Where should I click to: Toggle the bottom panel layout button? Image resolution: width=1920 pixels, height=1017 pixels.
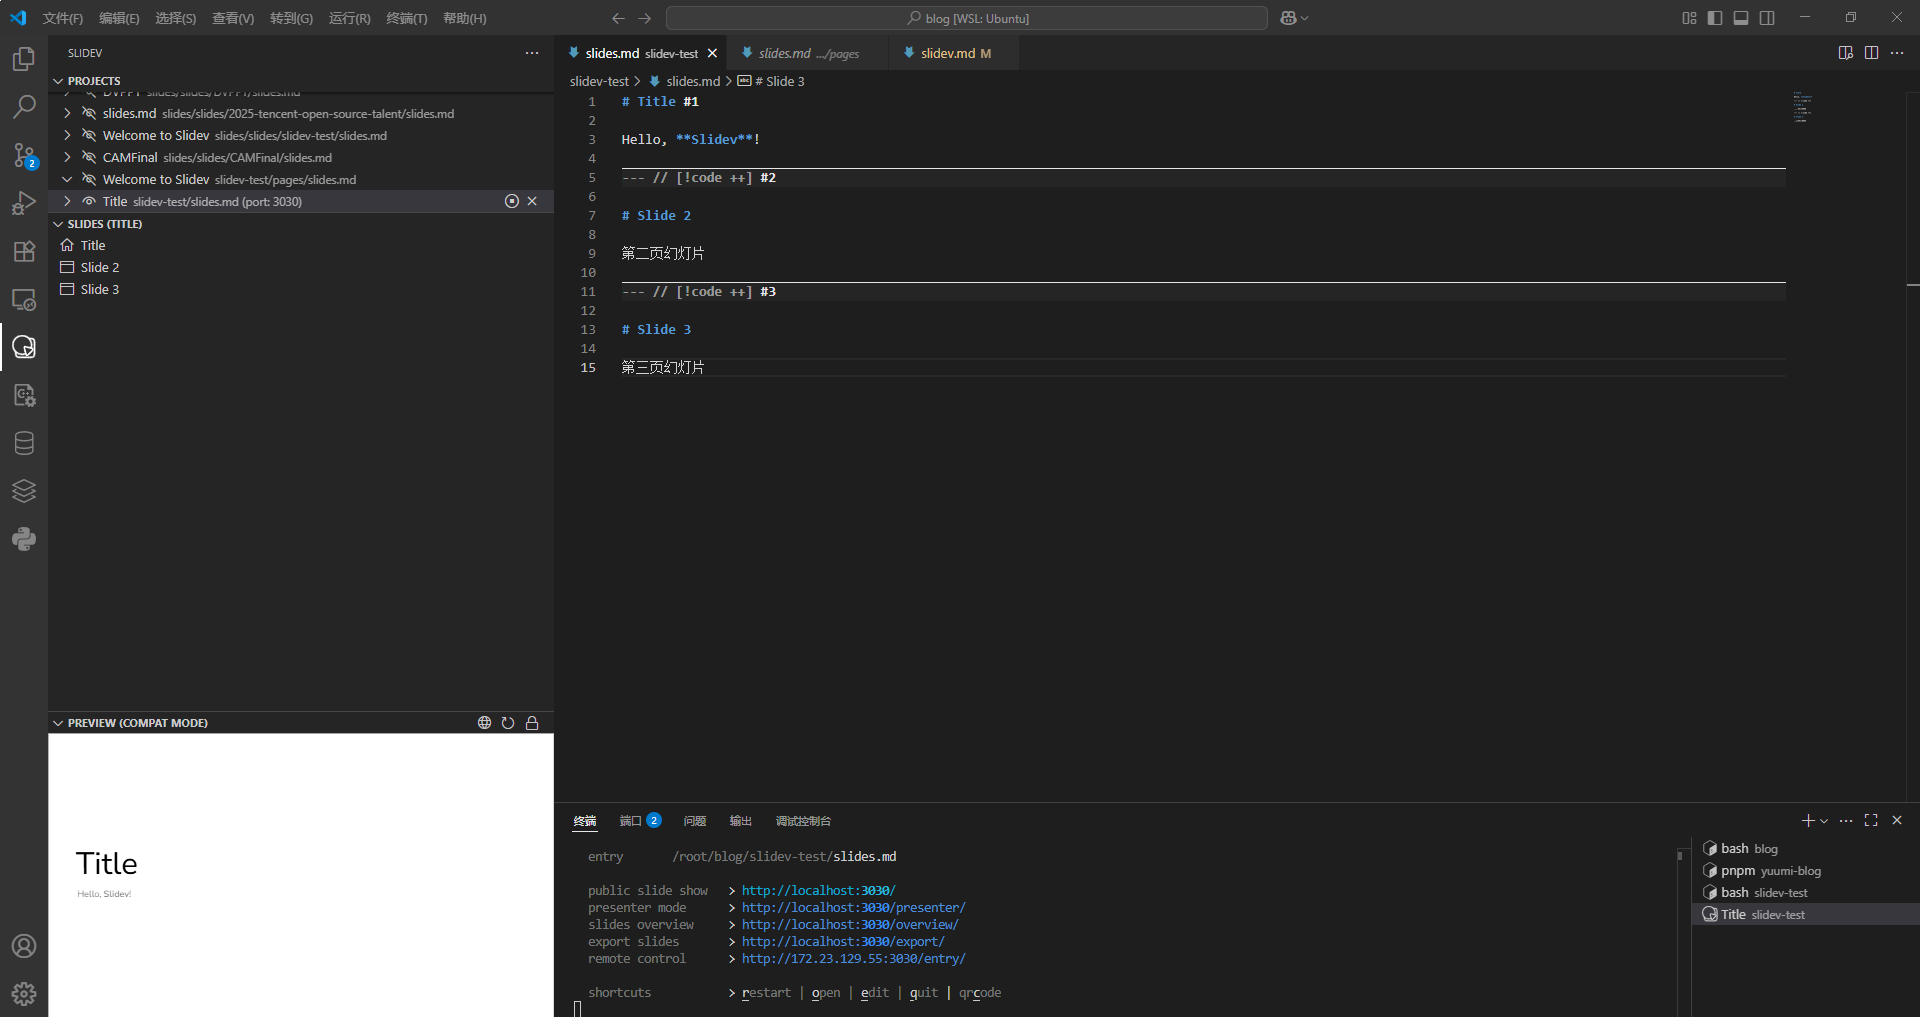[1741, 18]
